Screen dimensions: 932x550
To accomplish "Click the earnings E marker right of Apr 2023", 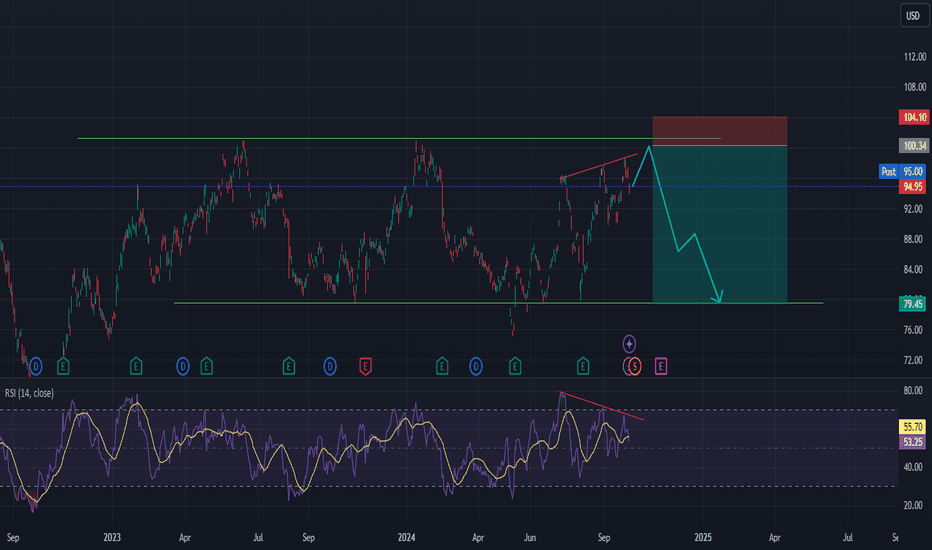I will click(206, 367).
